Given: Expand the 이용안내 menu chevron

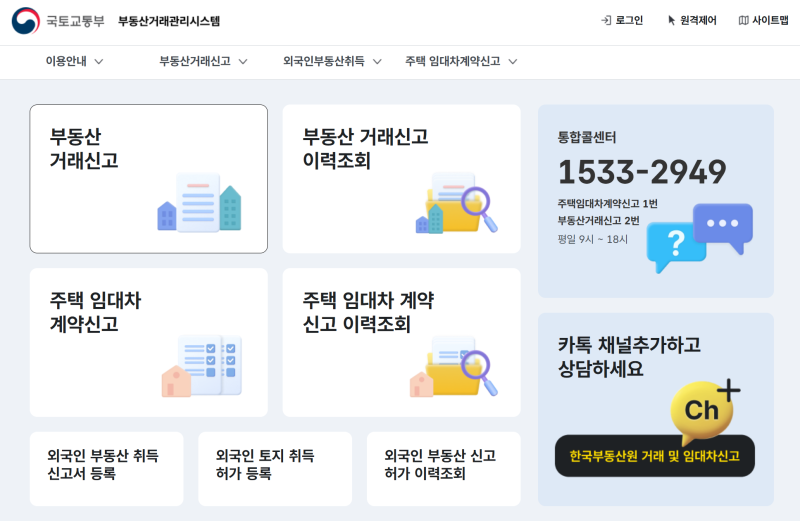Looking at the screenshot, I should click(99, 62).
